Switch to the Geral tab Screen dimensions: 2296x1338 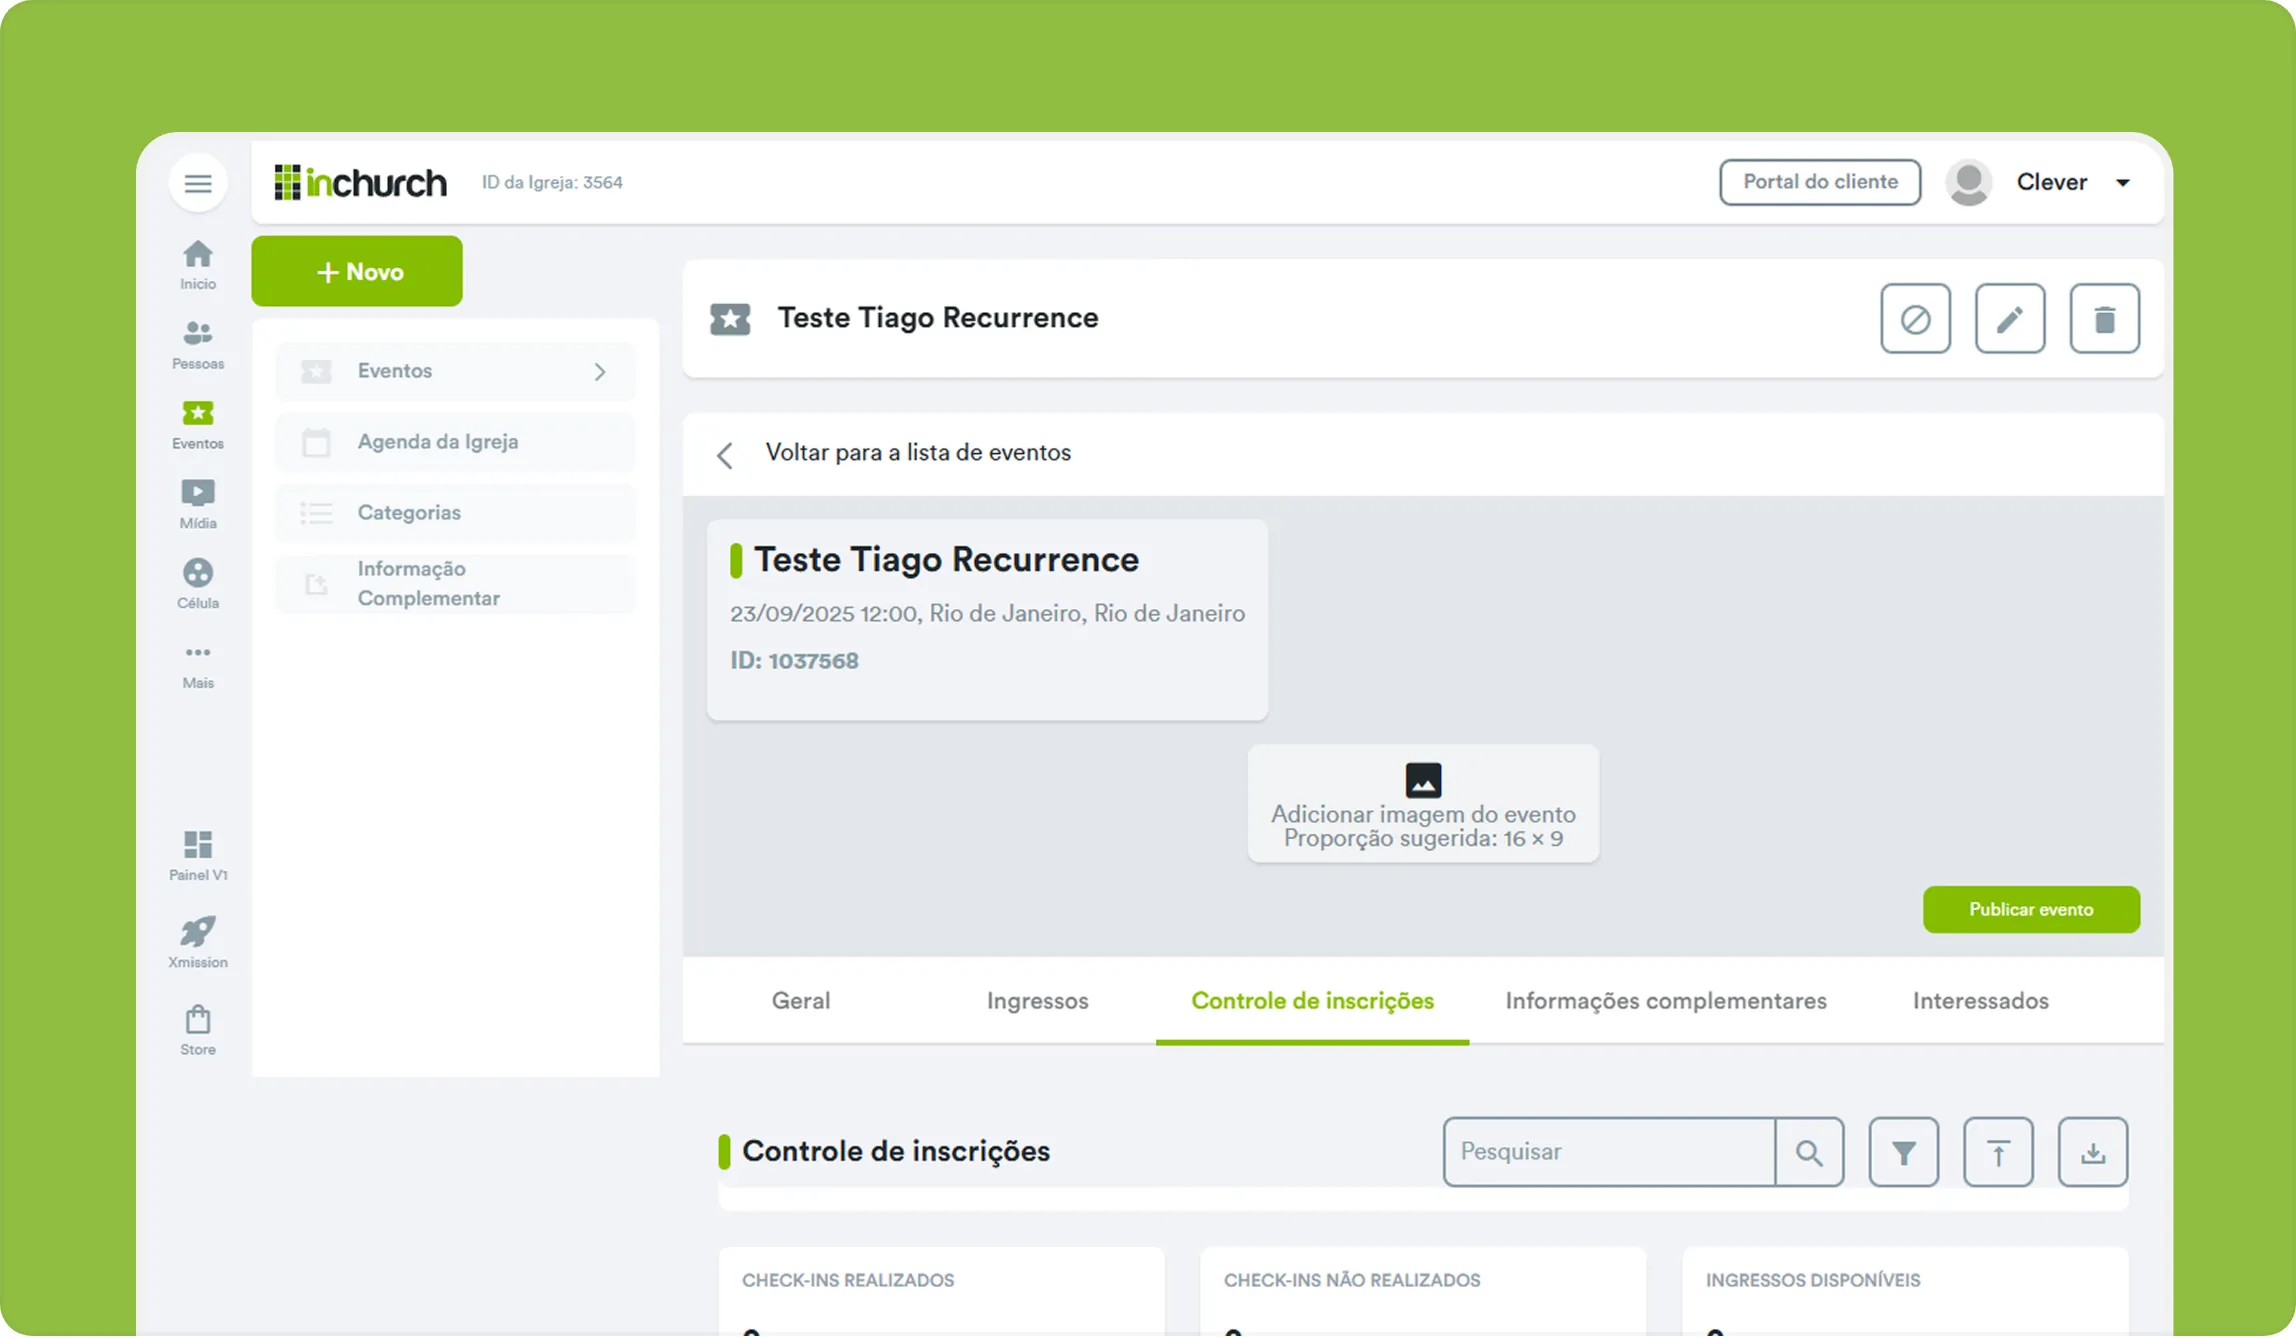tap(801, 1001)
